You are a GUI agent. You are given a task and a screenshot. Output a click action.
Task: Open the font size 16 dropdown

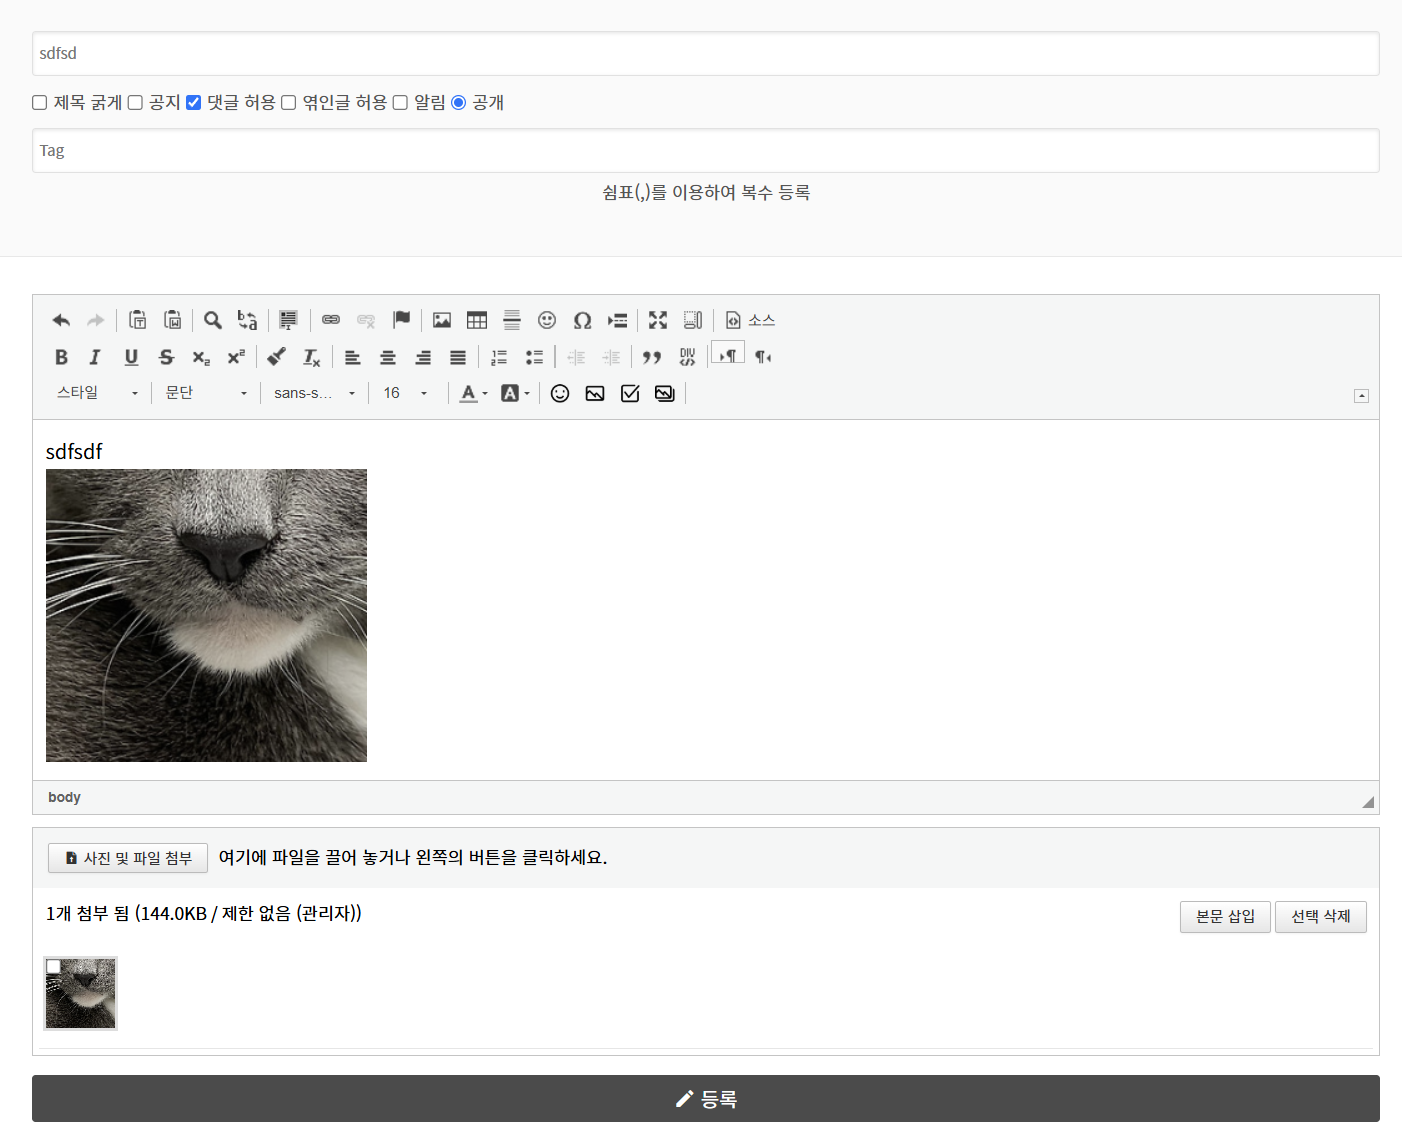click(405, 393)
